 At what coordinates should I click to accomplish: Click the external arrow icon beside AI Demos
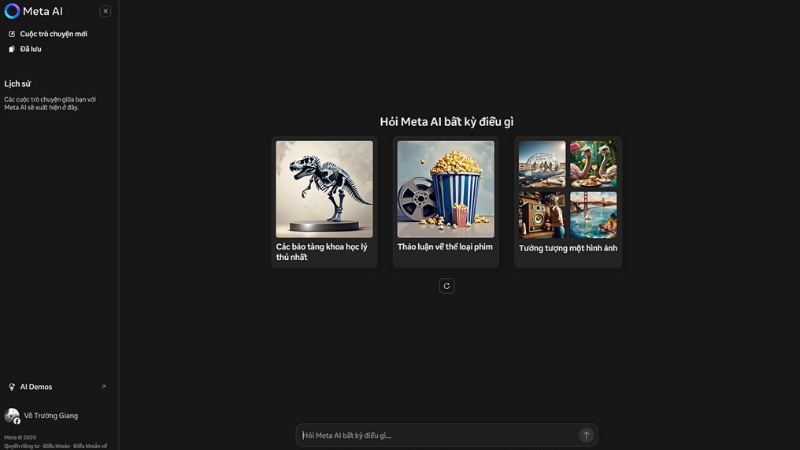[x=104, y=387]
